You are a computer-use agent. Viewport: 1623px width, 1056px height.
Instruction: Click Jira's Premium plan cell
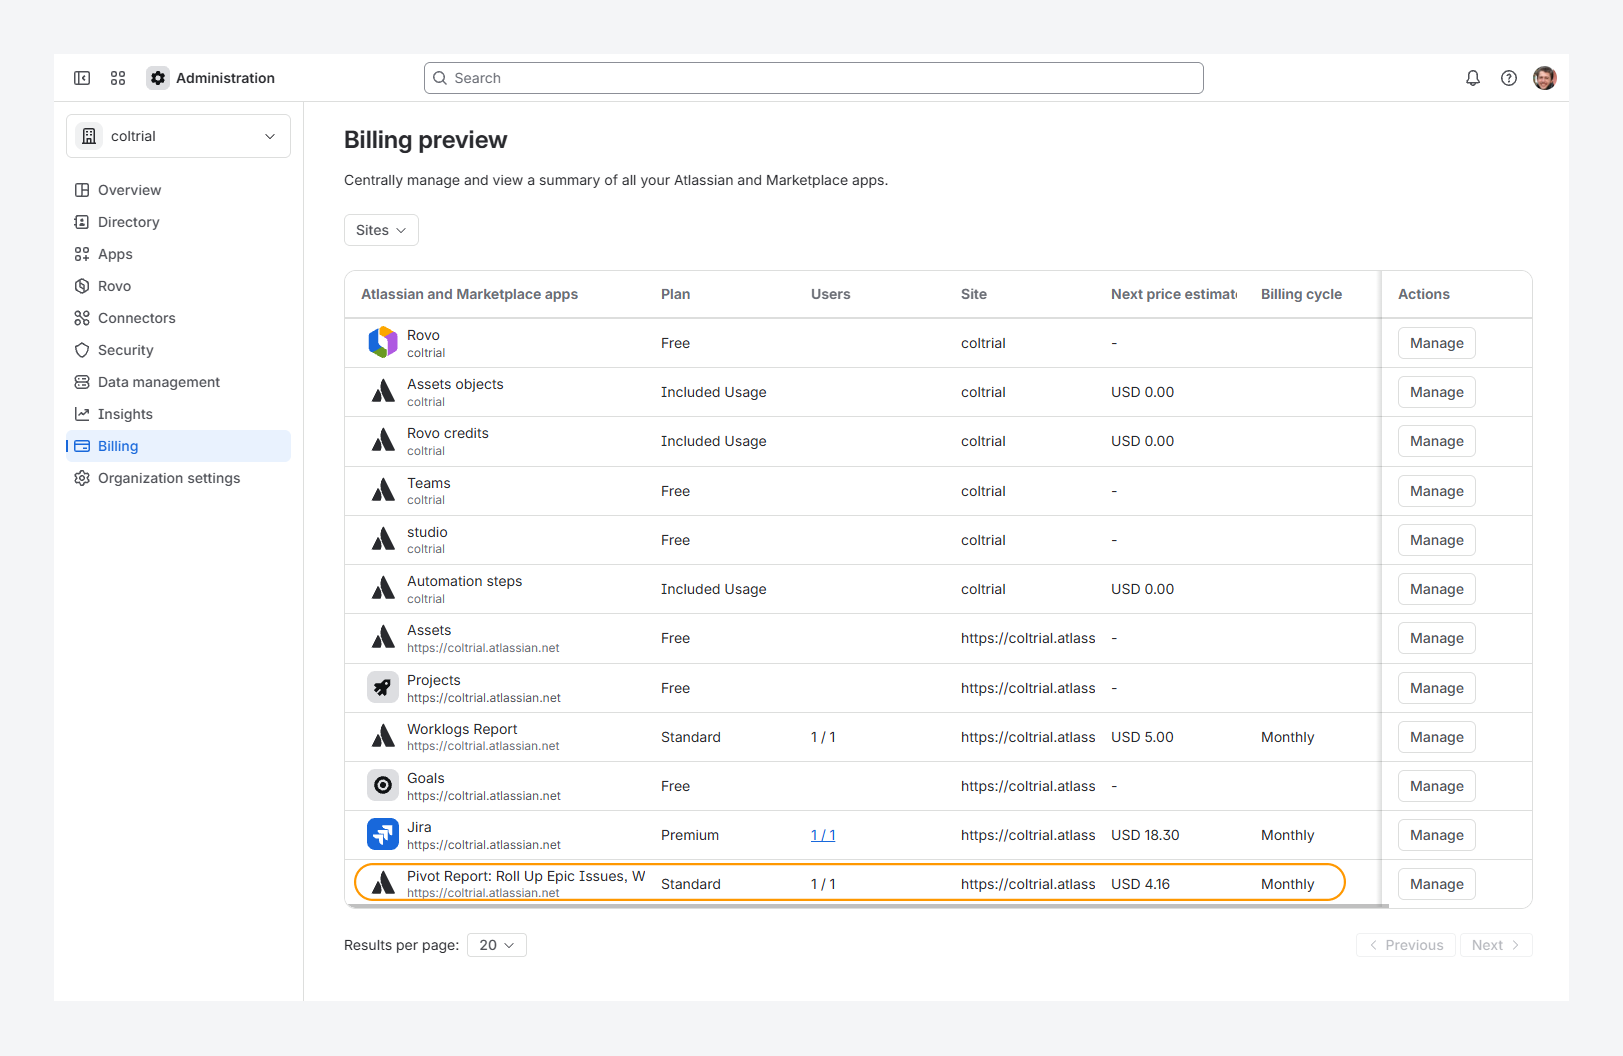[x=690, y=835]
